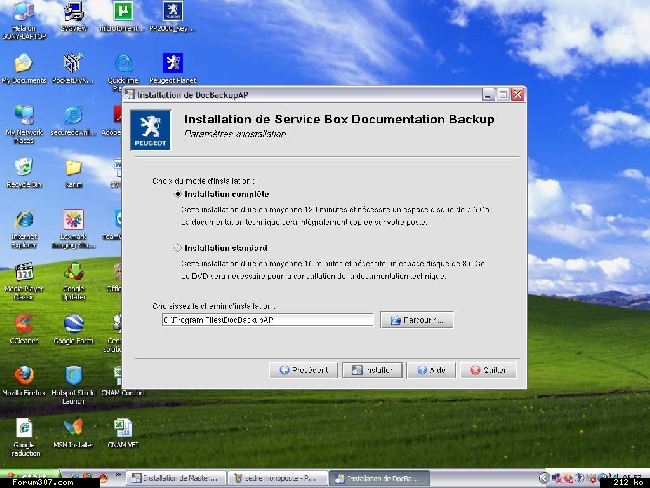Select the Google Earth desktop icon
650x488 pixels.
click(x=73, y=329)
